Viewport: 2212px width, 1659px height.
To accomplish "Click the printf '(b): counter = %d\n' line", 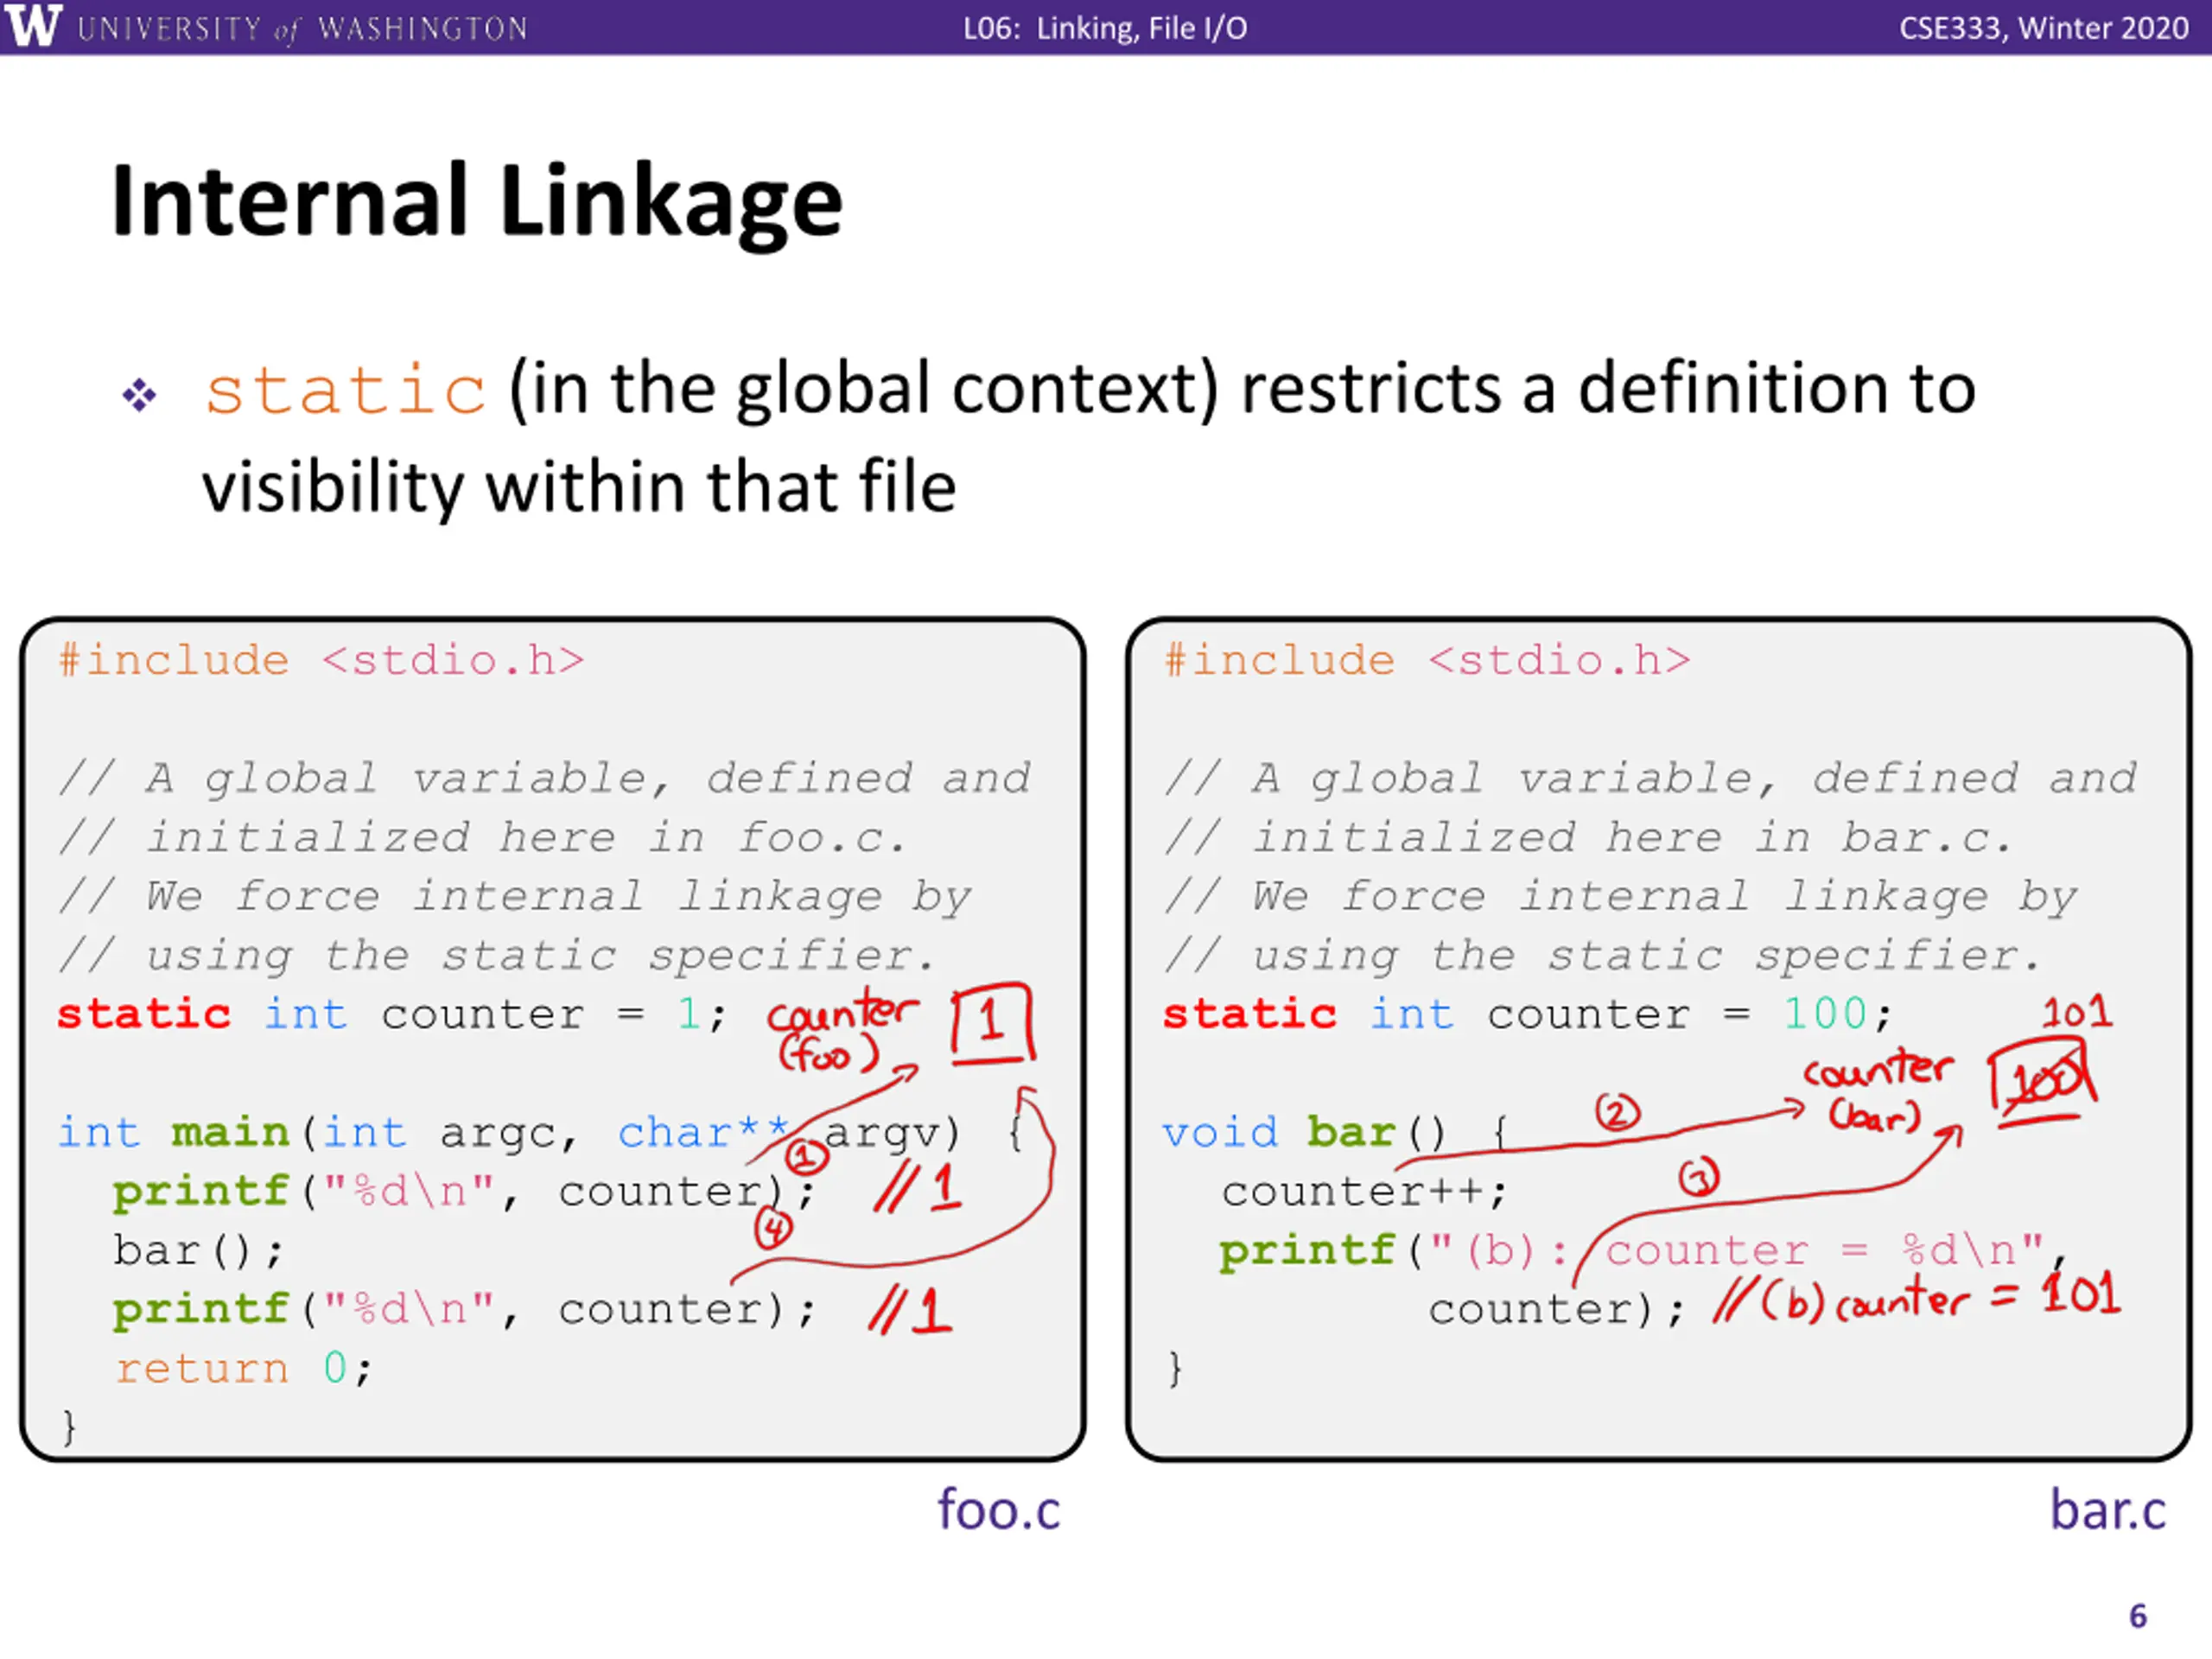I will (x=1643, y=1251).
